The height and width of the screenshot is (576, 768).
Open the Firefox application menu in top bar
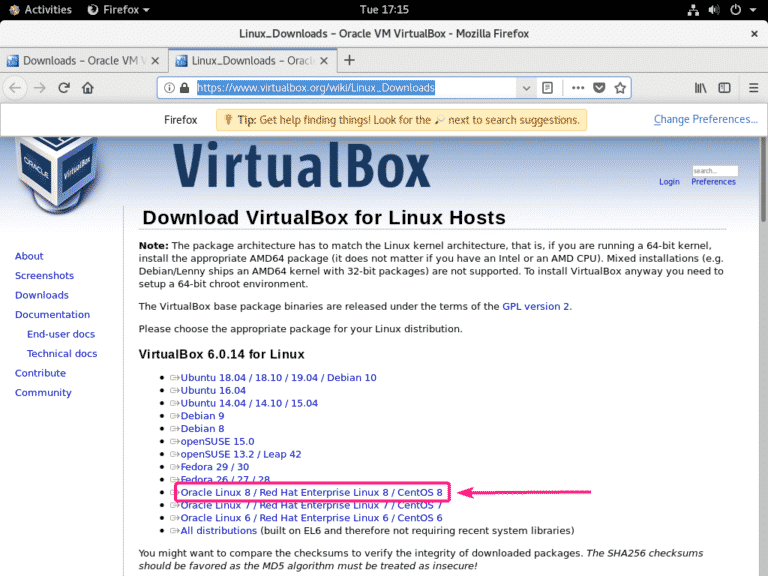point(118,9)
